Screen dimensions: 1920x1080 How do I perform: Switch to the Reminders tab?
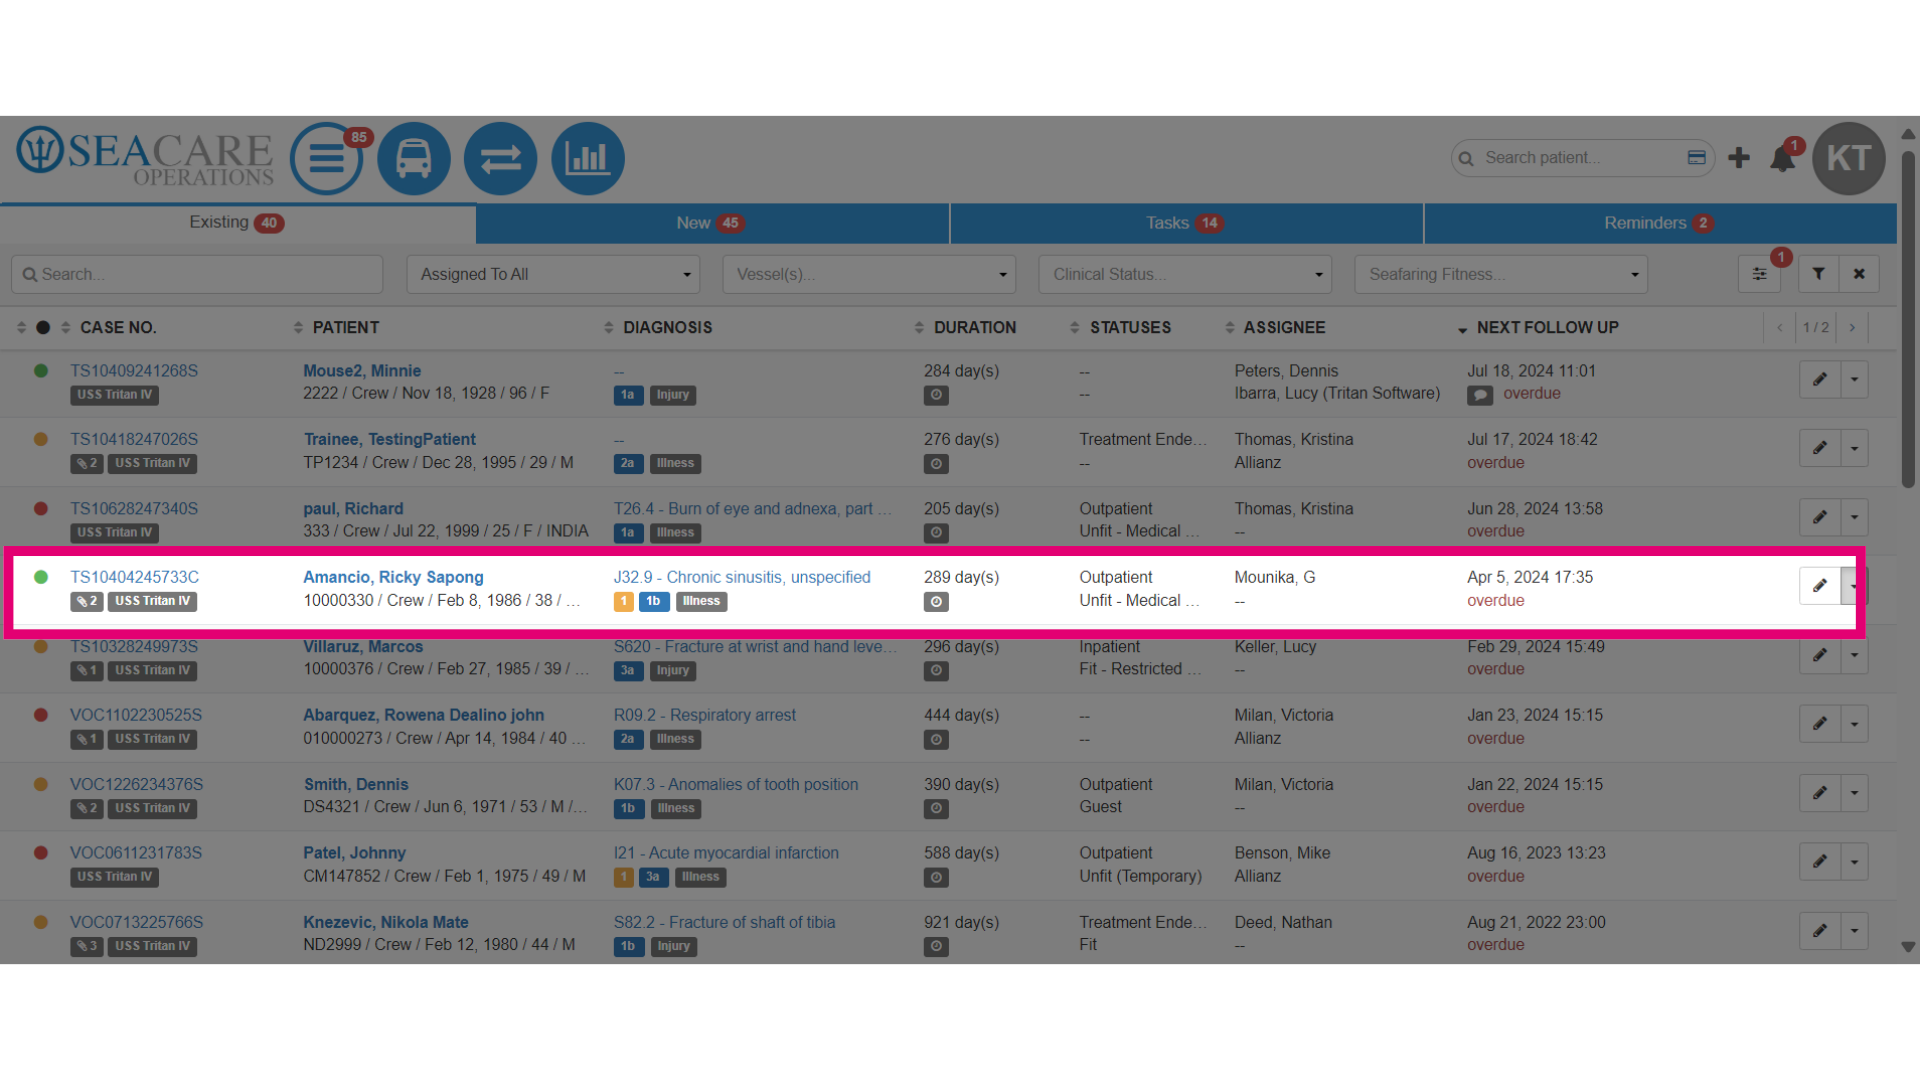coord(1660,223)
